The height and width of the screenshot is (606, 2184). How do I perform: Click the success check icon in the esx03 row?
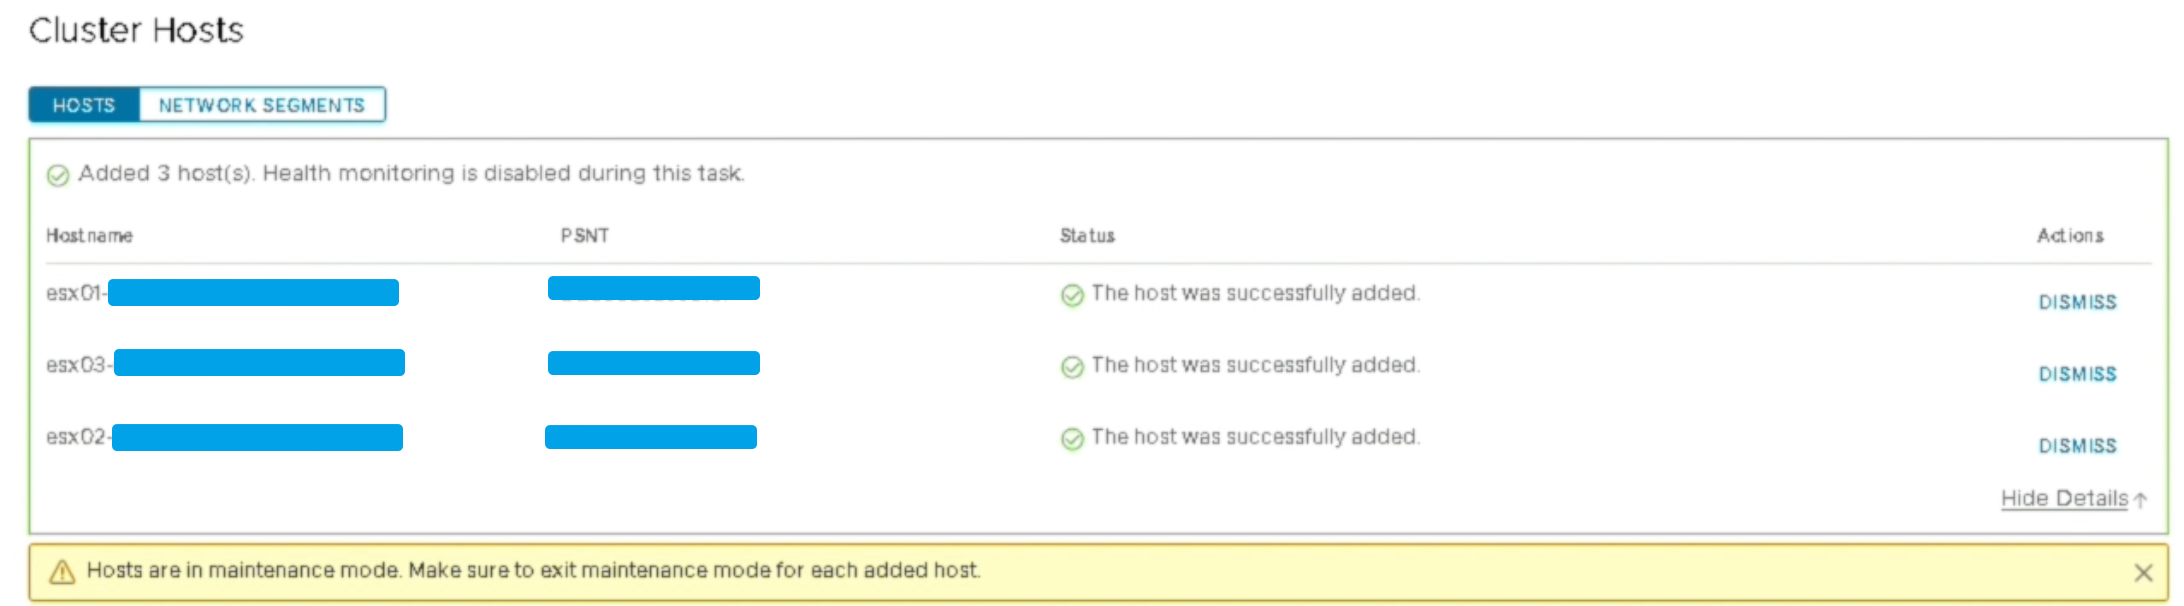1072,367
